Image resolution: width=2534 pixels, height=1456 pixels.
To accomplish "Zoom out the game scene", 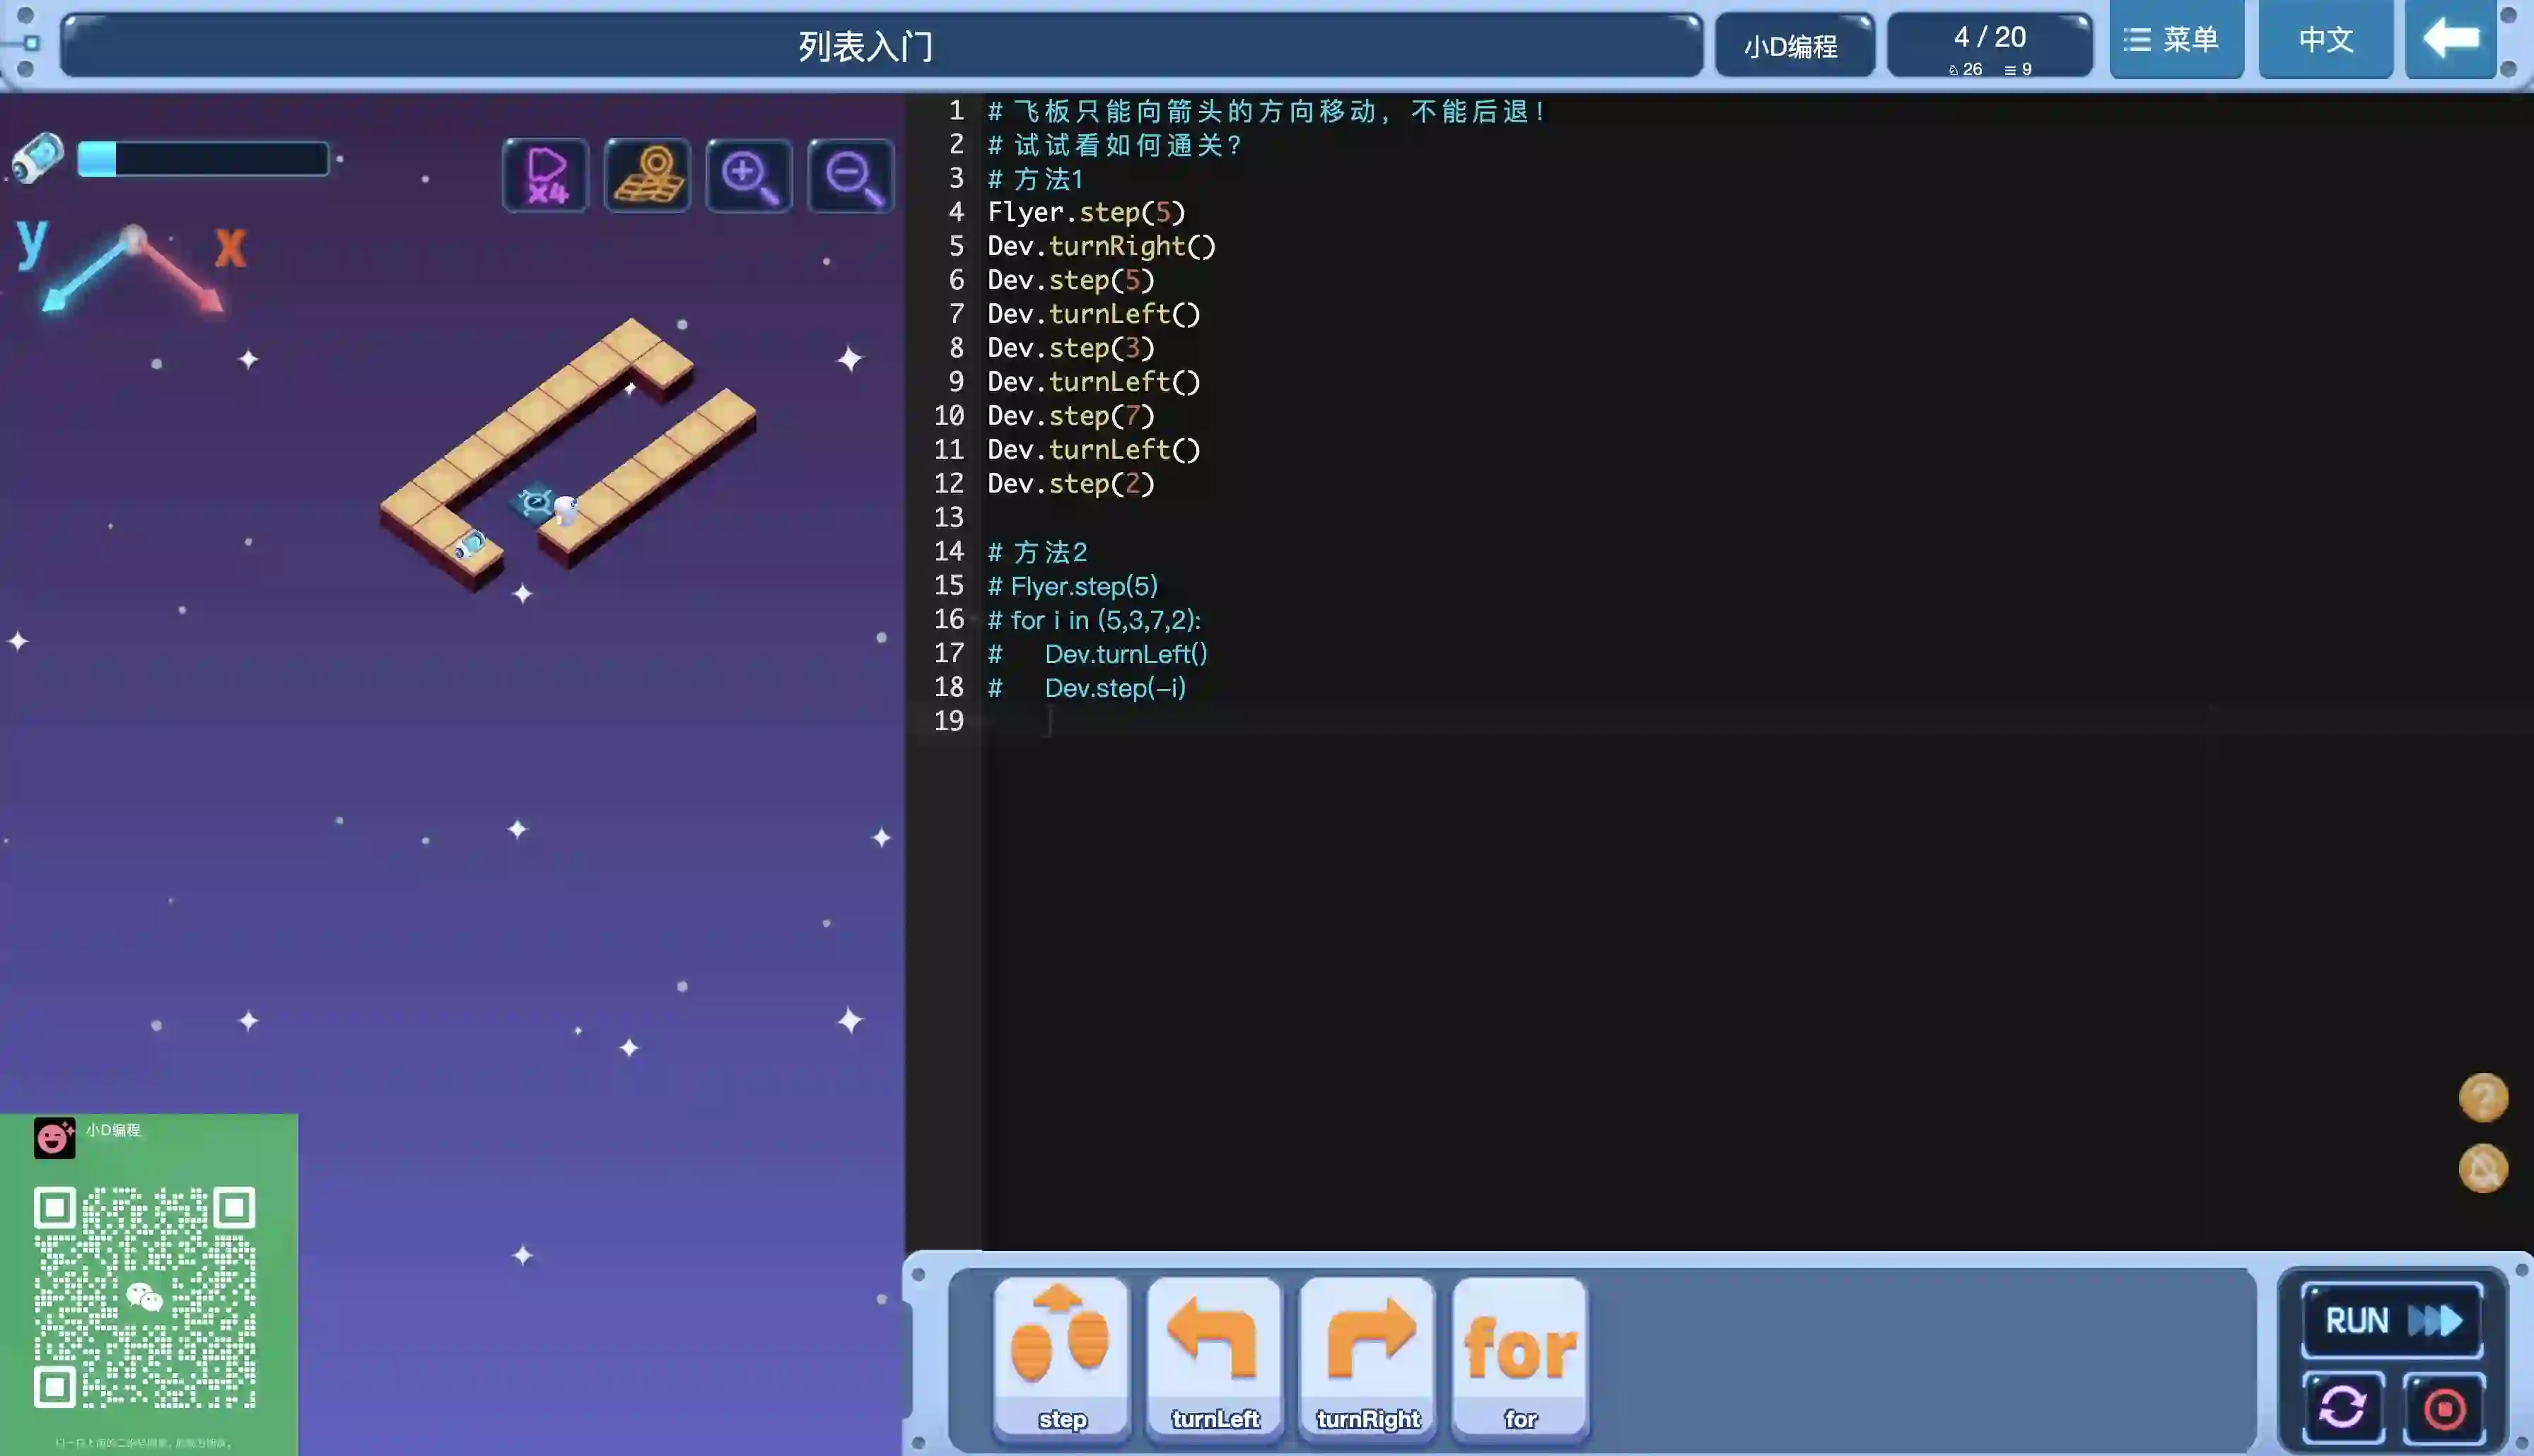I will 851,176.
